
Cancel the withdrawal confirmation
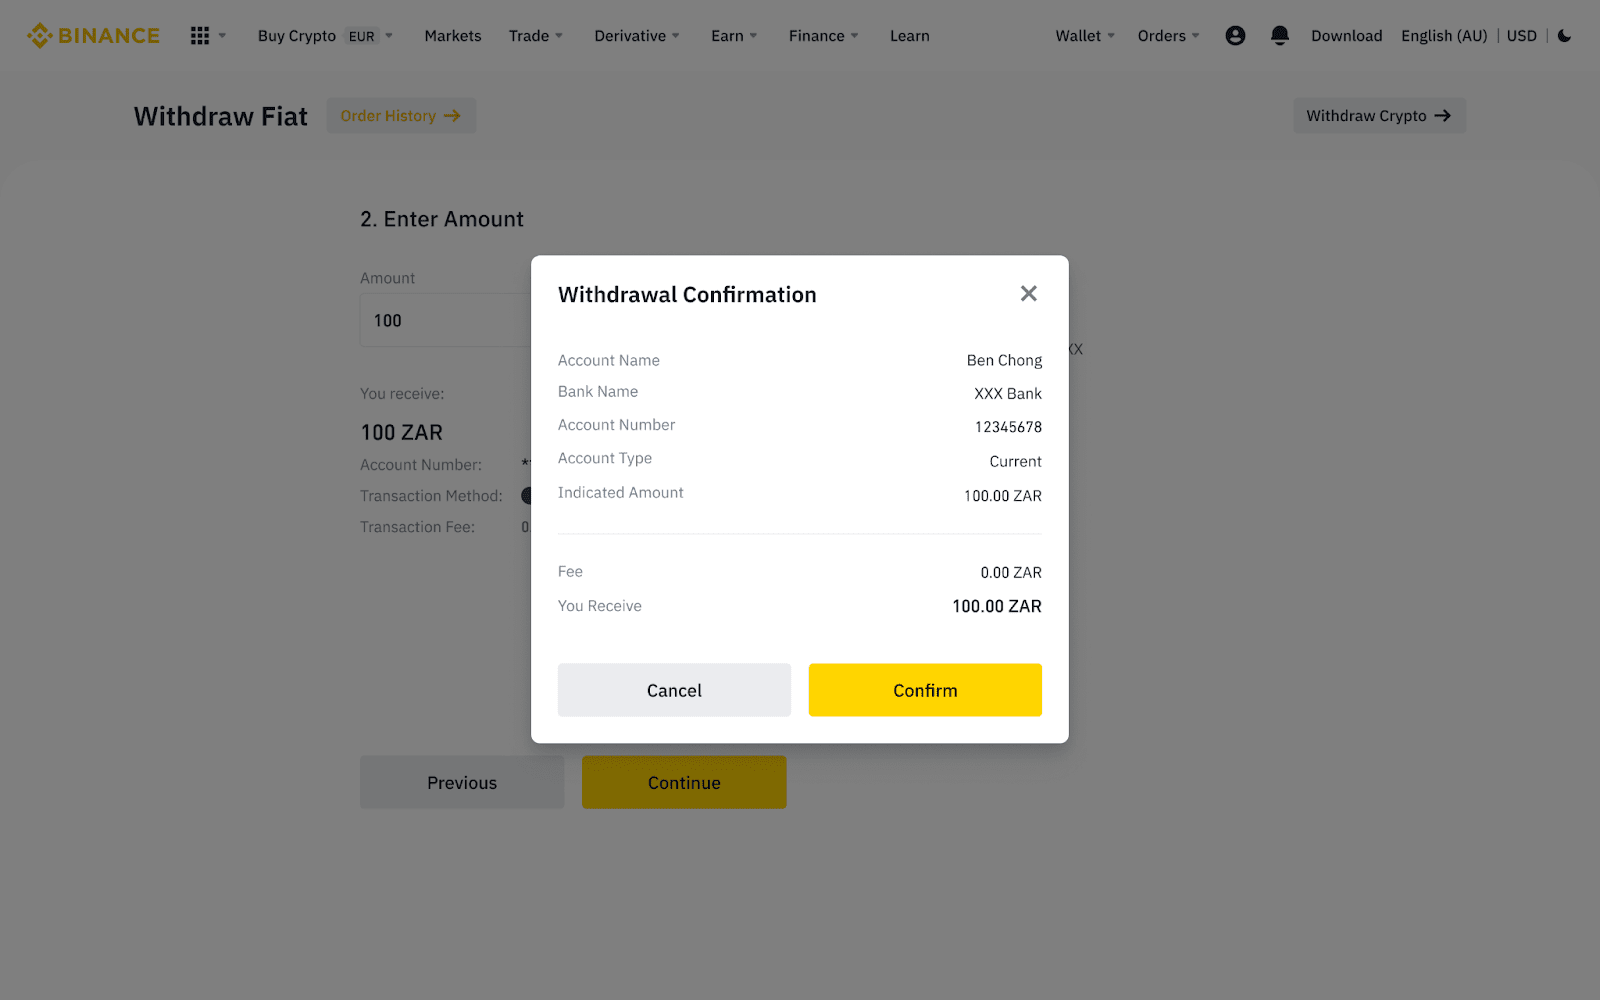[674, 690]
